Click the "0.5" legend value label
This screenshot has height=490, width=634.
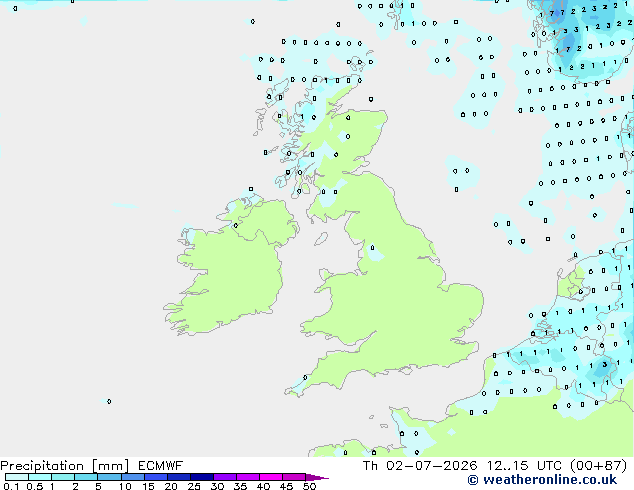[34, 486]
